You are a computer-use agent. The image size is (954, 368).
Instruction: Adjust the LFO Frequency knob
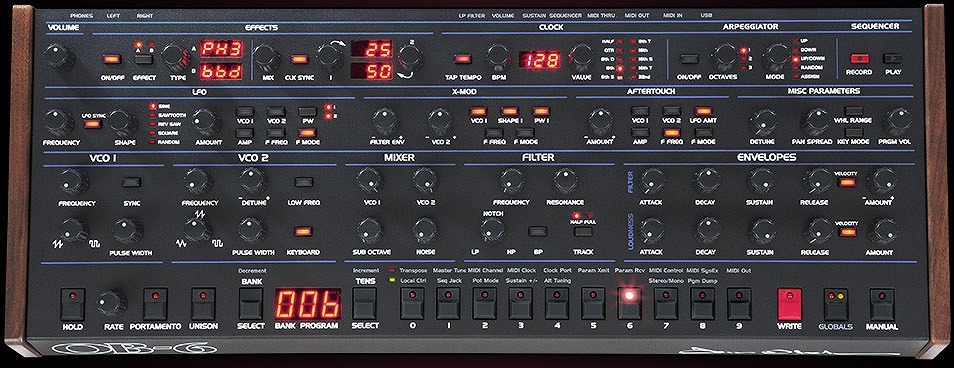58,122
